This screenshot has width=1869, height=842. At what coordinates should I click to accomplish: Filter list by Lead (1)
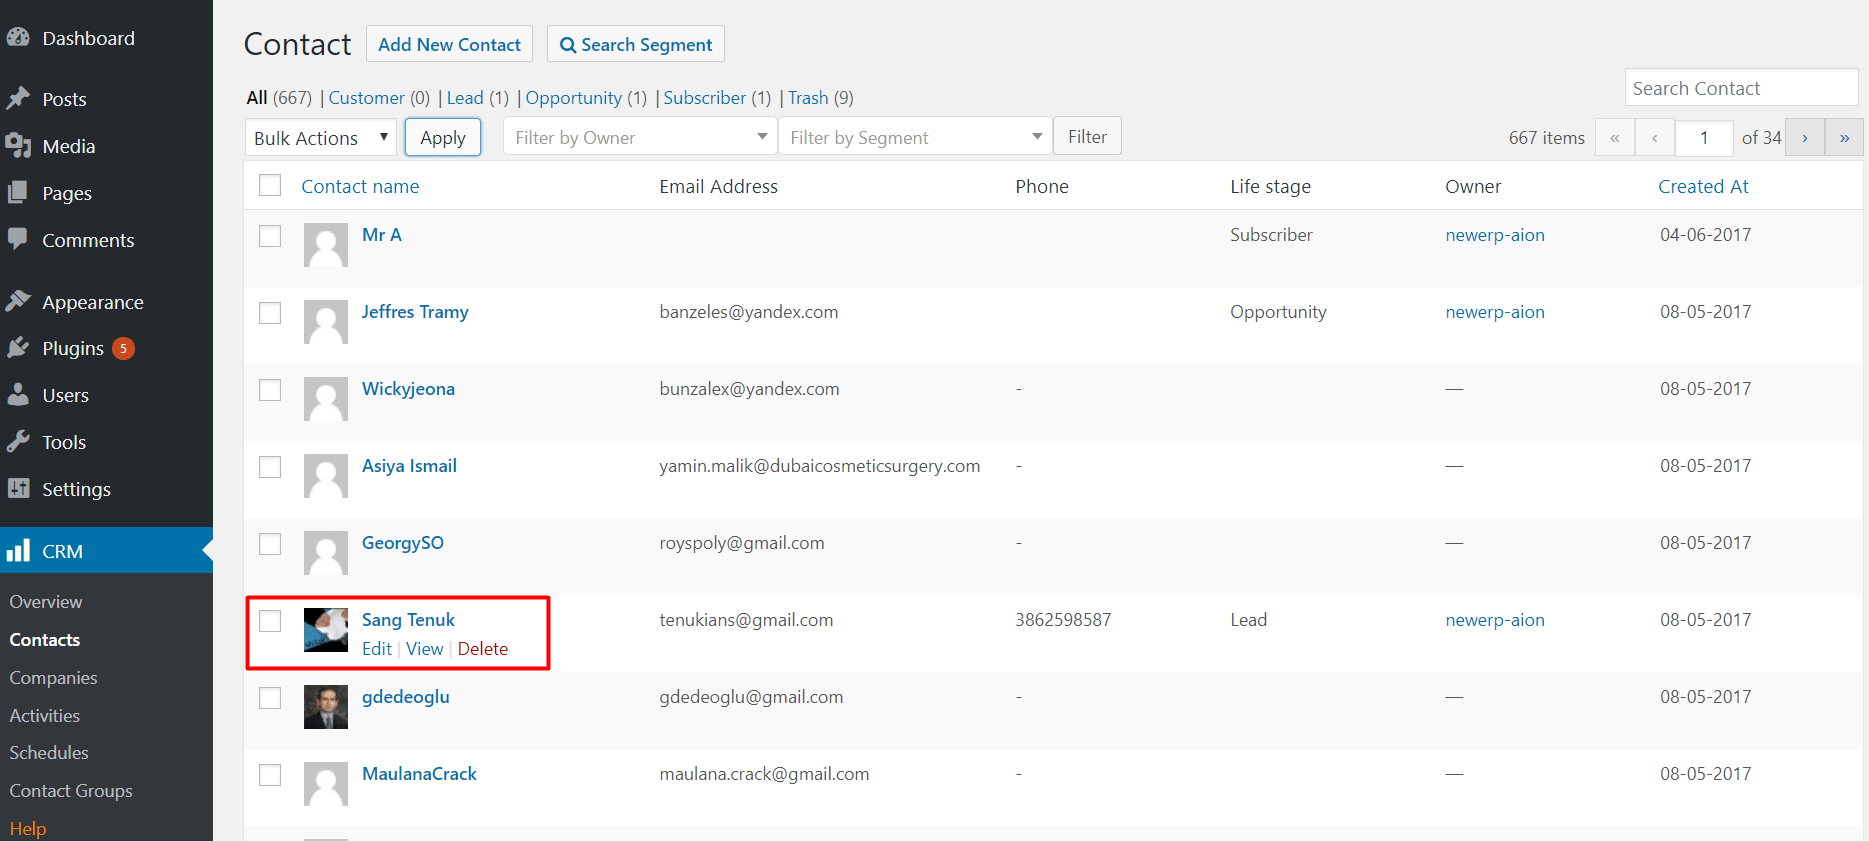point(478,98)
